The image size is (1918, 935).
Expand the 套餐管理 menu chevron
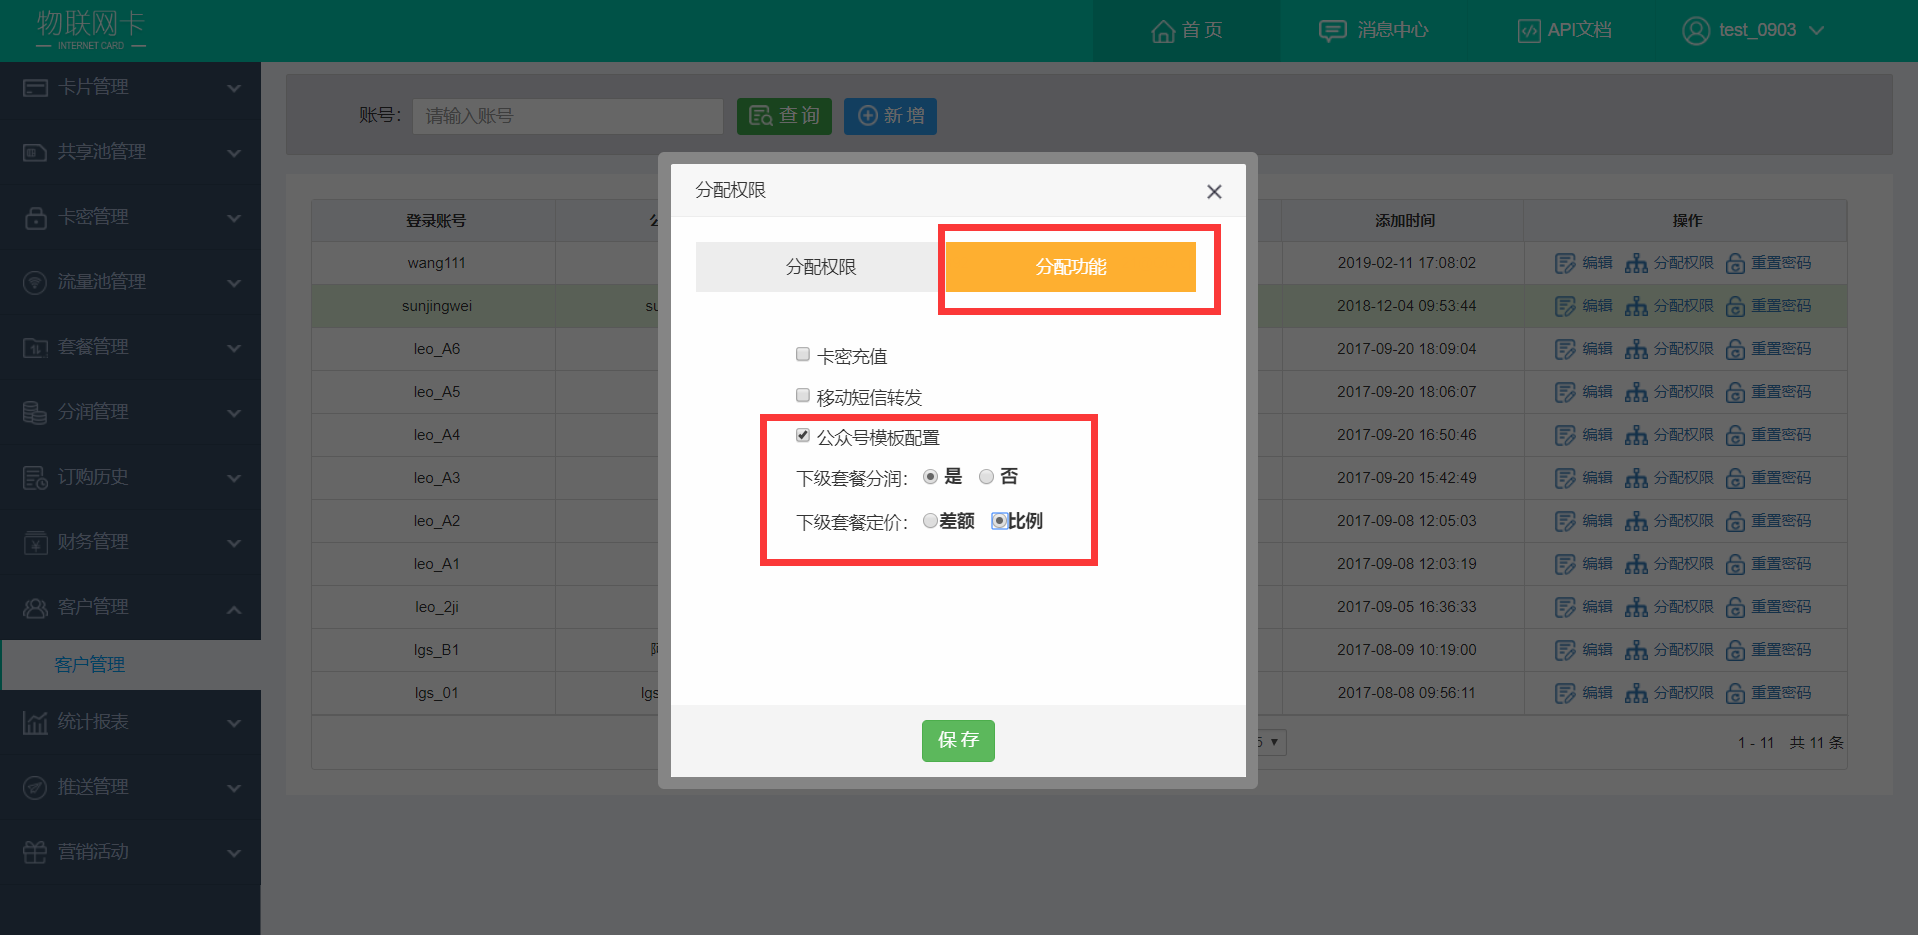click(234, 348)
